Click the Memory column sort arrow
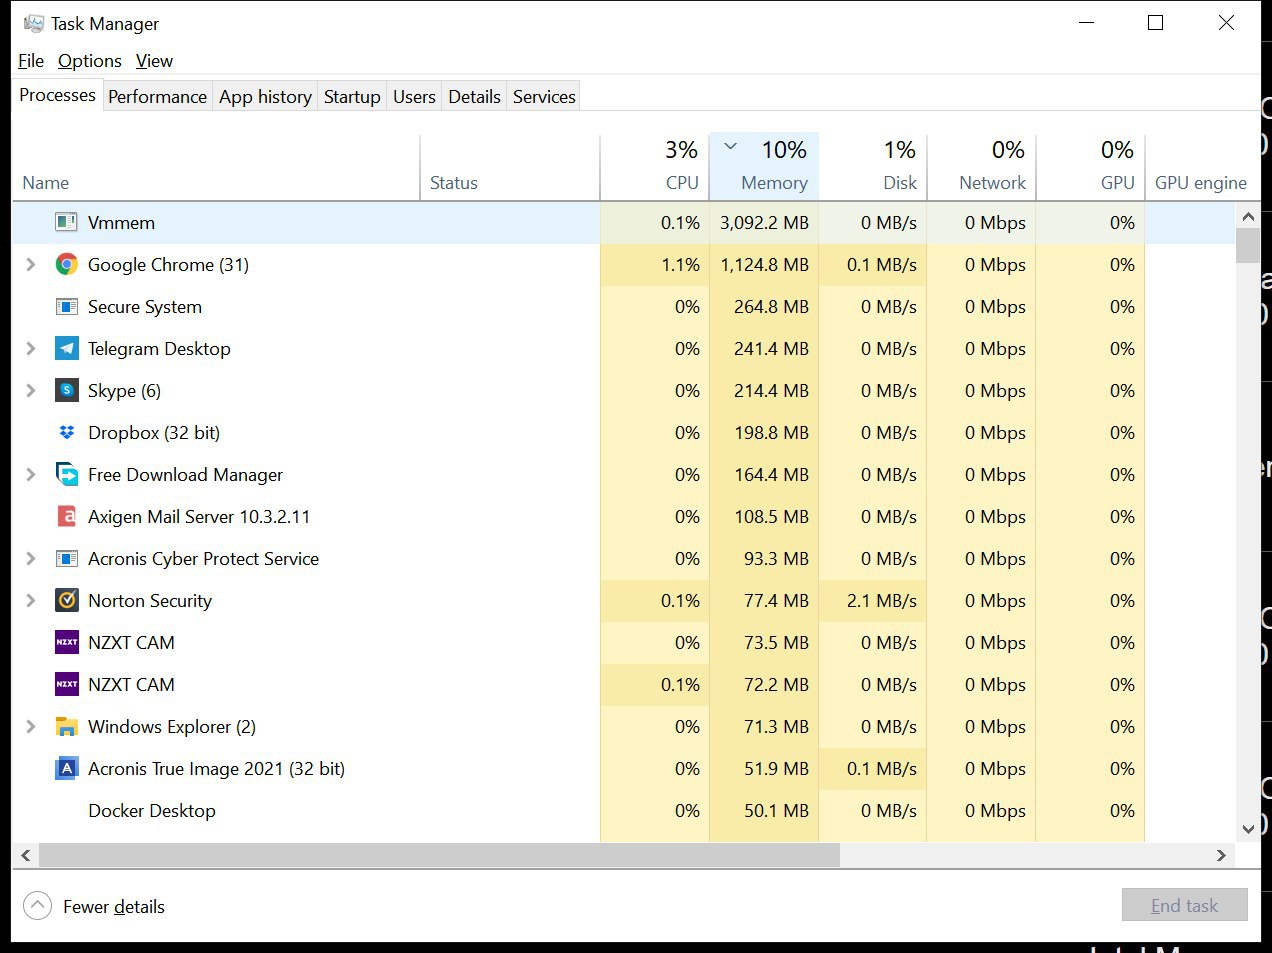 point(731,146)
